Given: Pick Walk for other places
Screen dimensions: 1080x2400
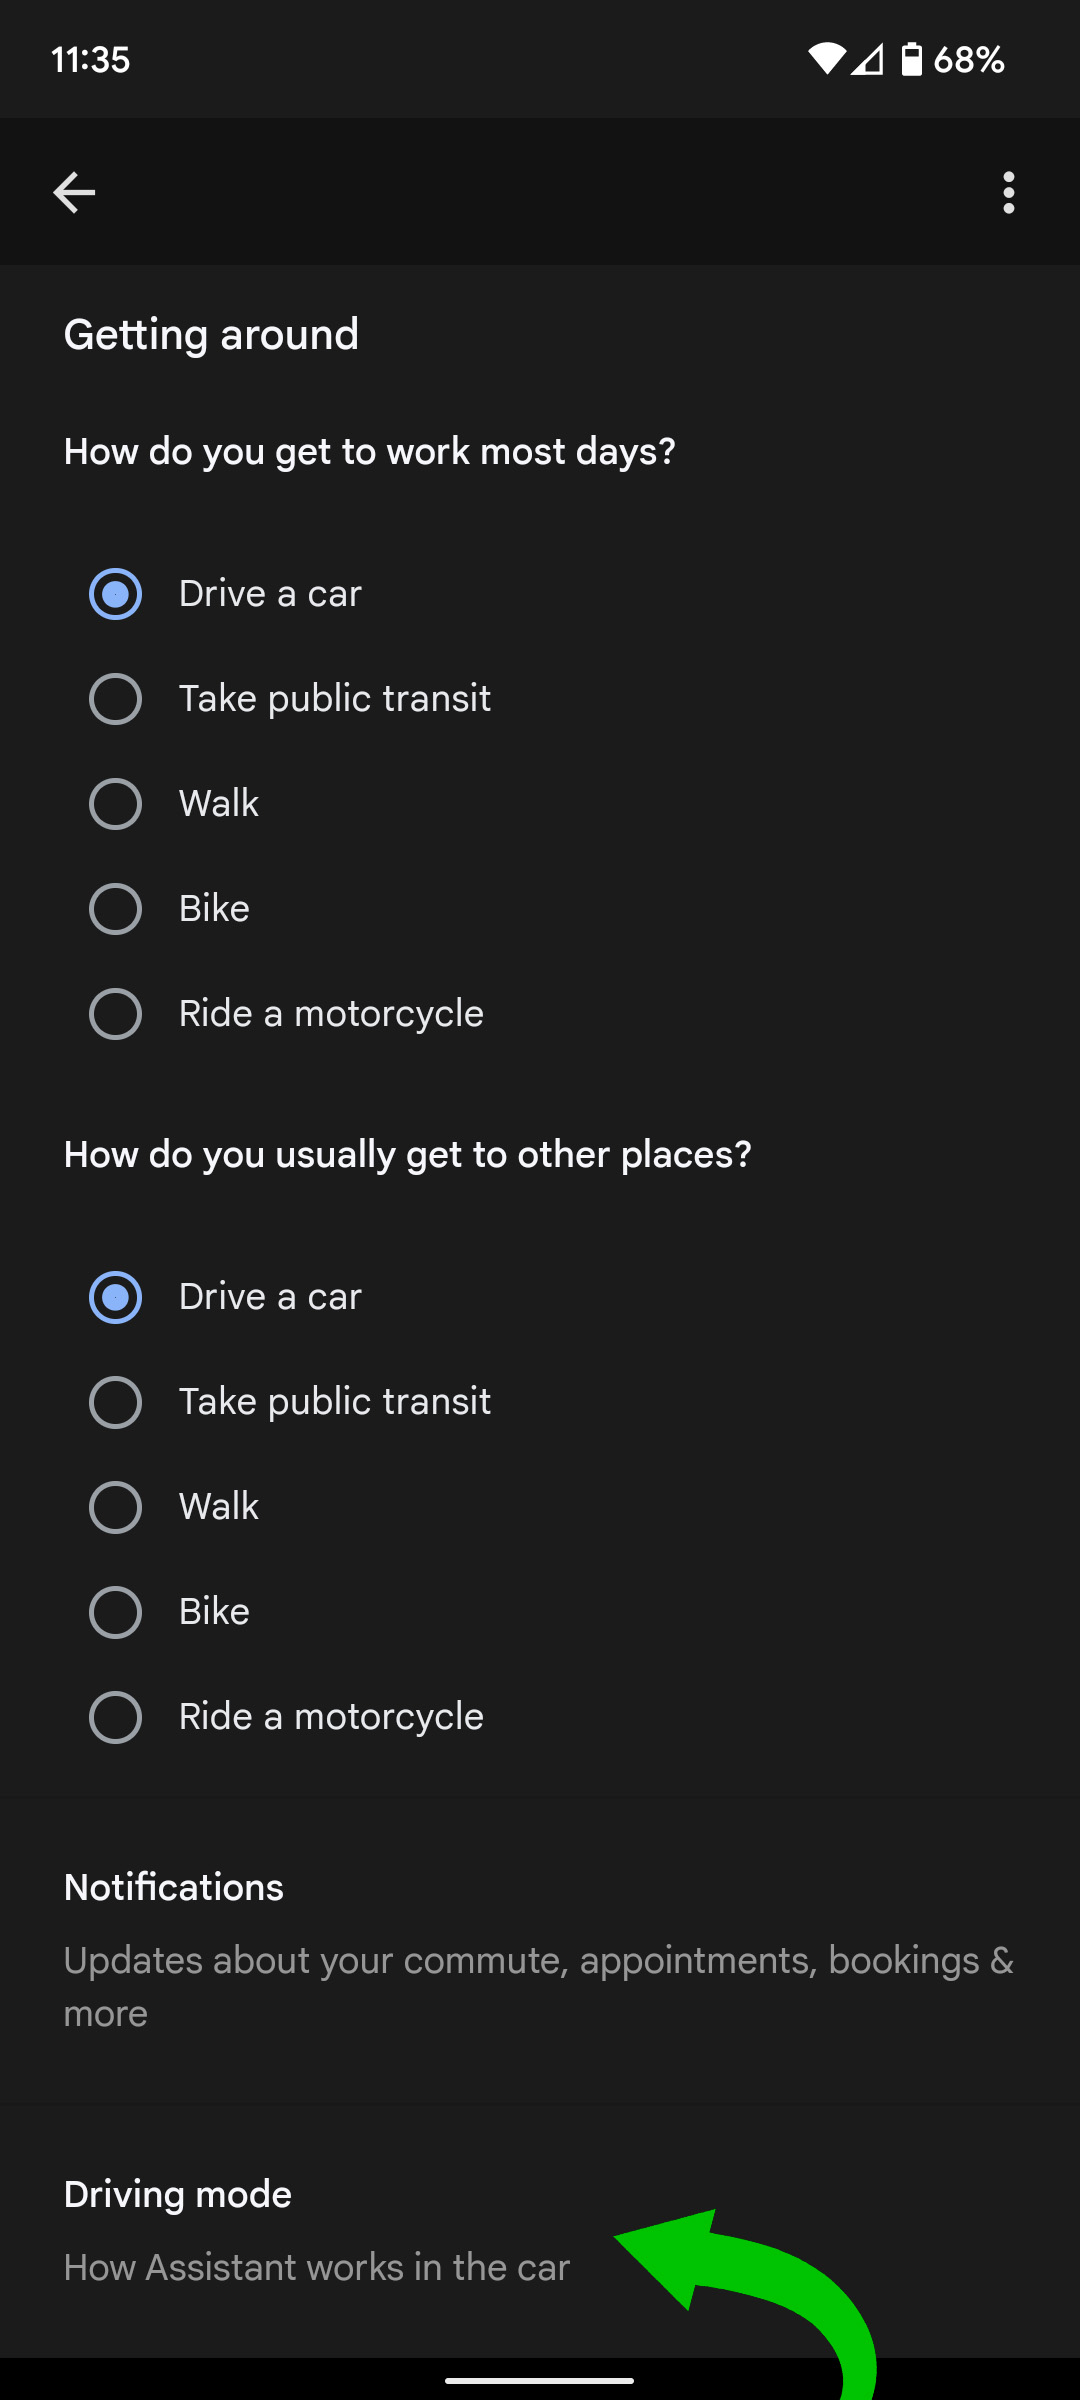Looking at the screenshot, I should 116,1507.
